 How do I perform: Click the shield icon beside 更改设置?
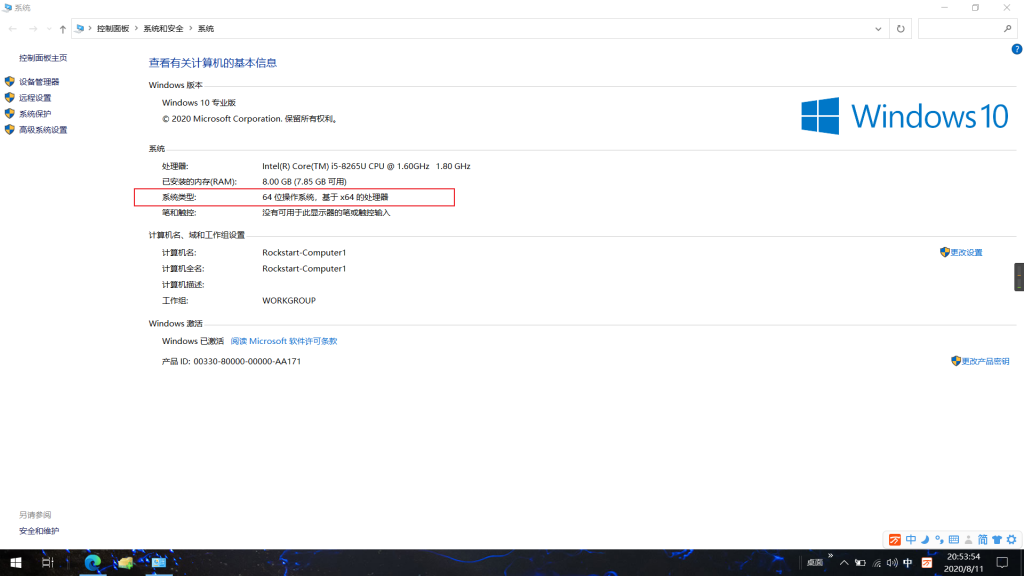944,252
